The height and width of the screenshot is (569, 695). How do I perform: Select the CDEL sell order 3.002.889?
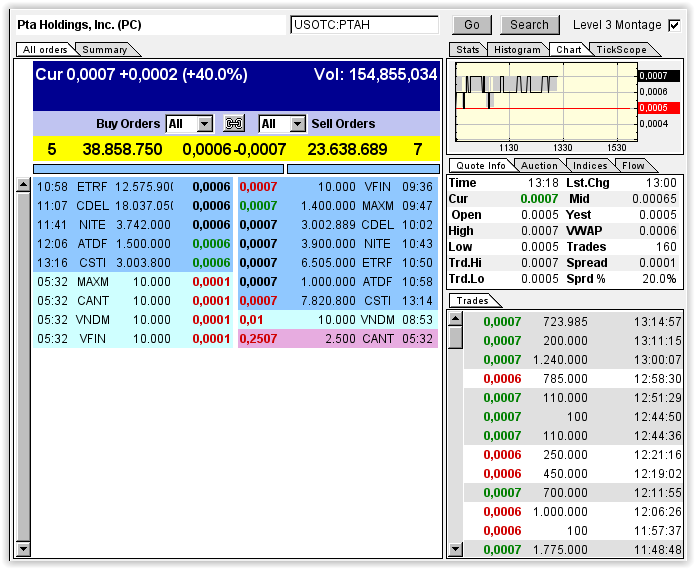click(x=338, y=225)
